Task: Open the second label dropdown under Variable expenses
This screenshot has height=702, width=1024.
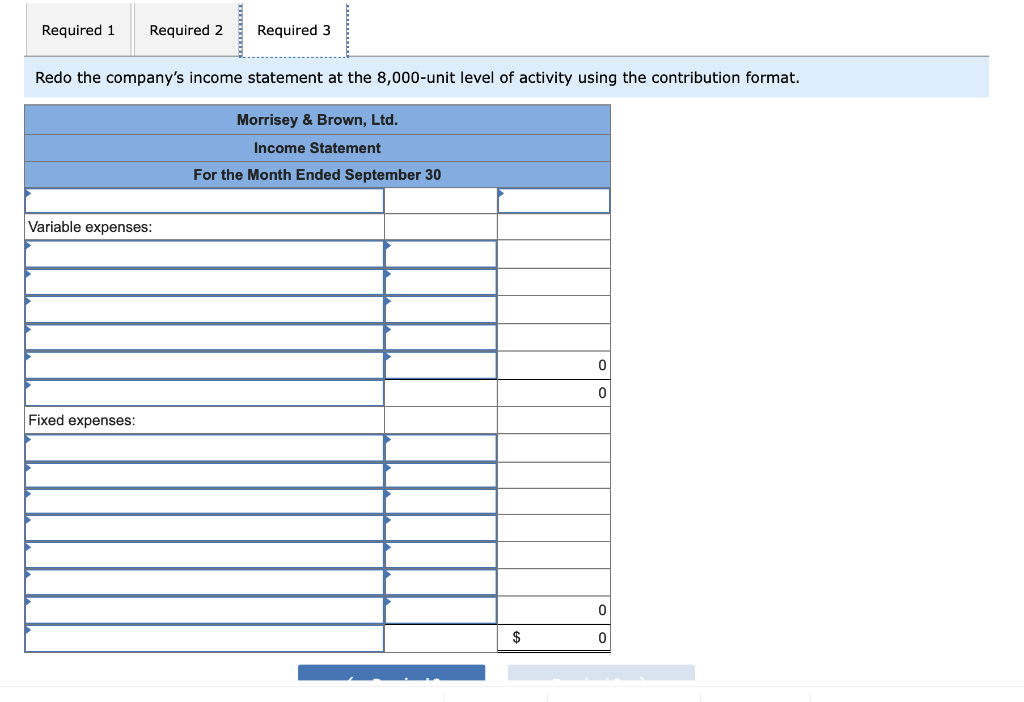Action: pyautogui.click(x=204, y=282)
